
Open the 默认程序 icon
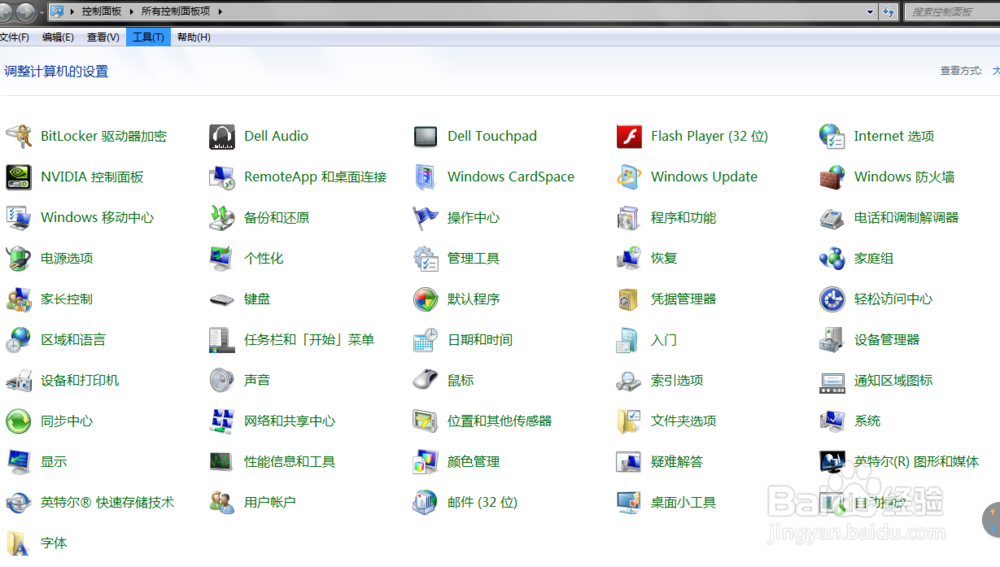pyautogui.click(x=425, y=299)
